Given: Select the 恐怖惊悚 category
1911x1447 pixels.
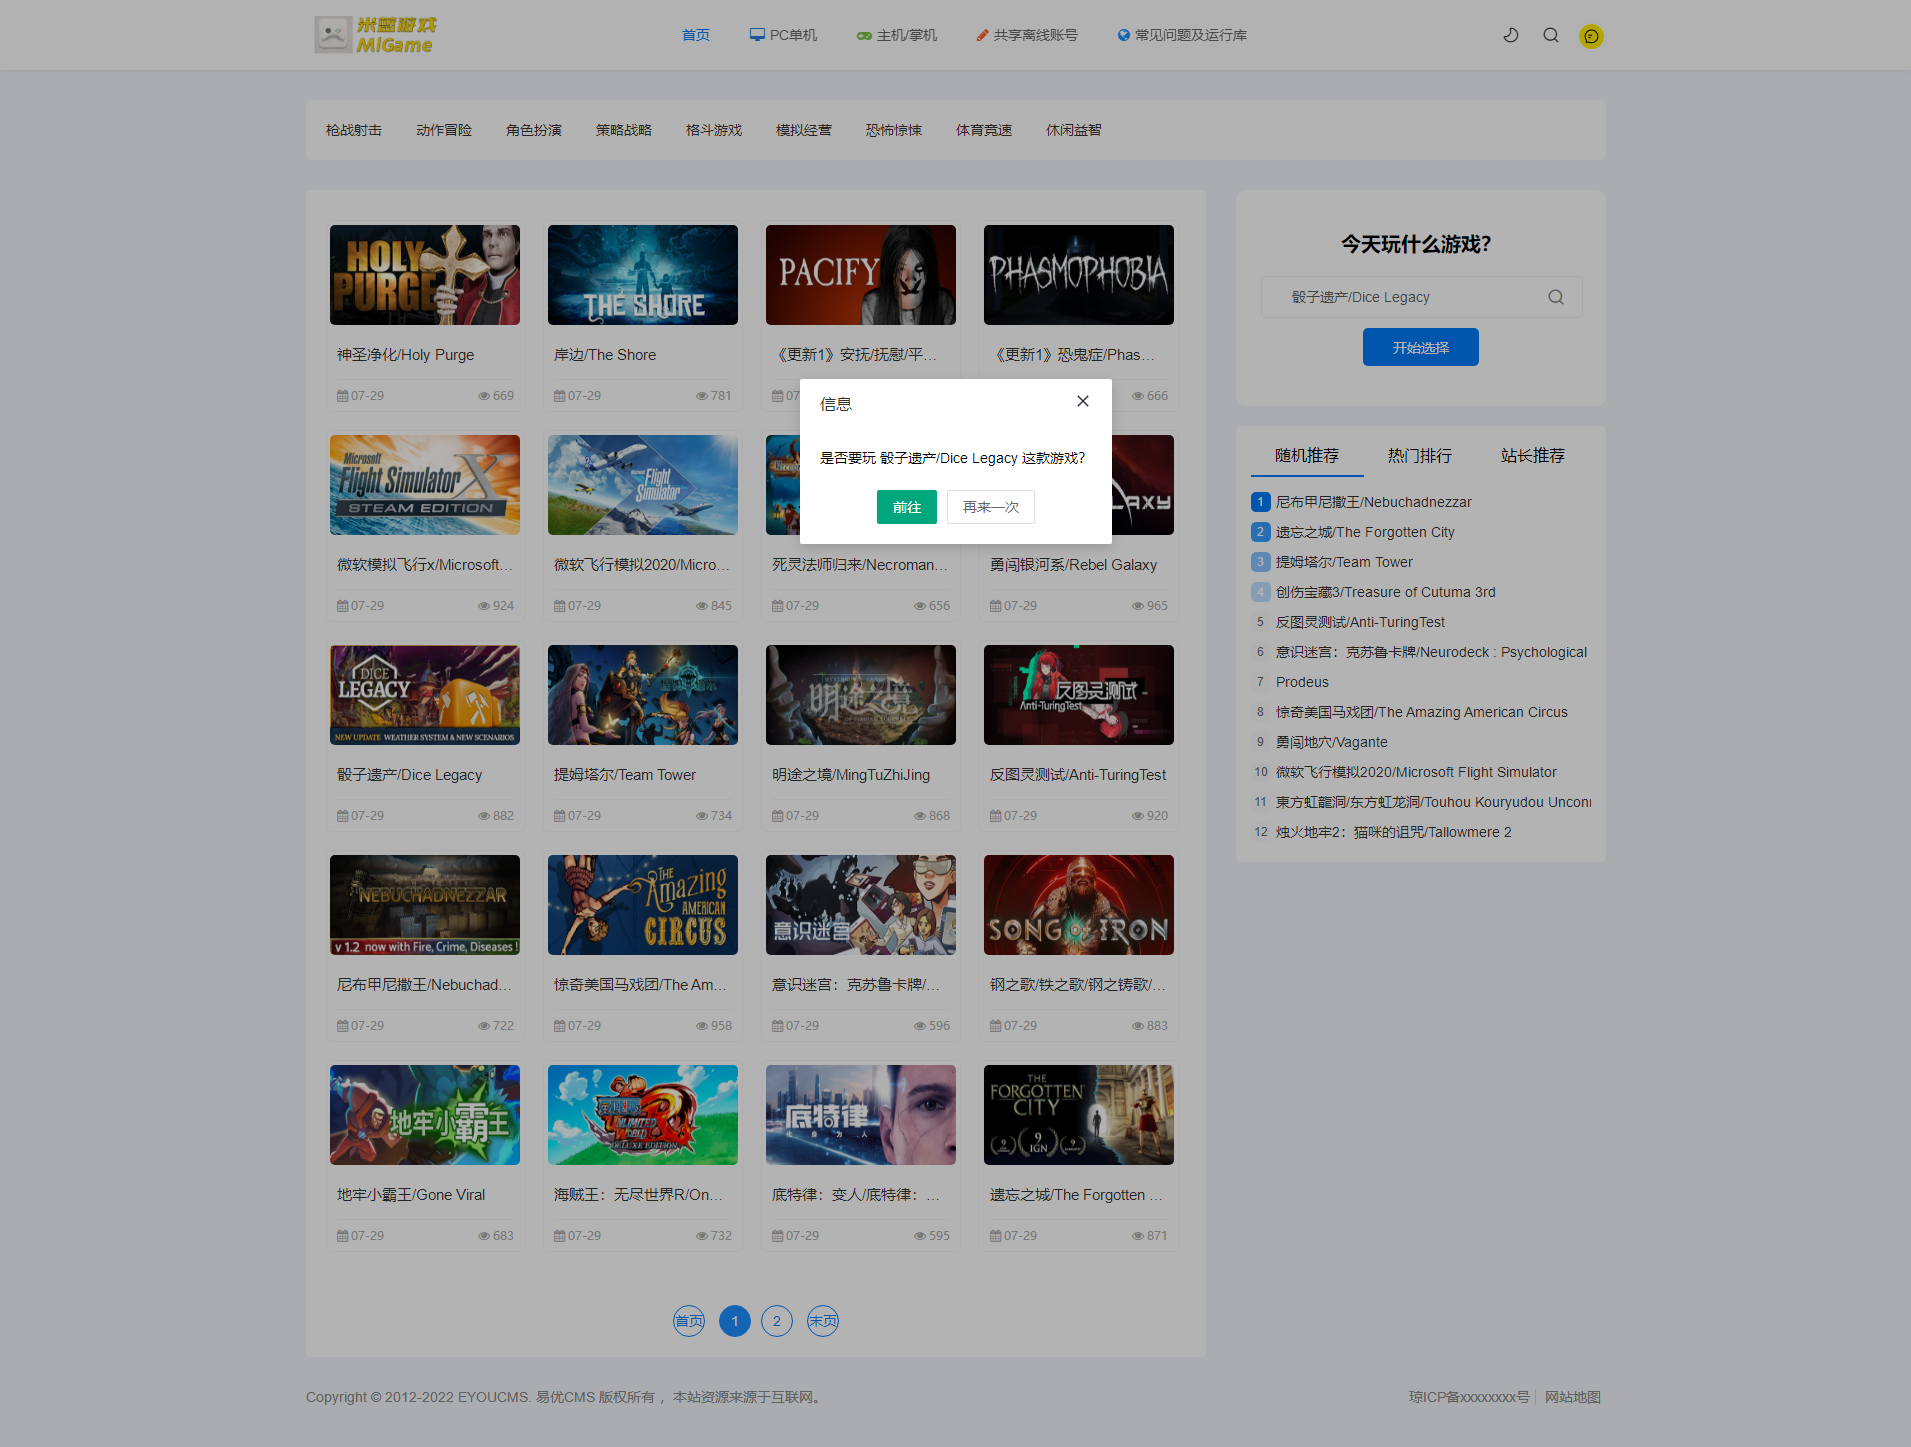Looking at the screenshot, I should pyautogui.click(x=894, y=130).
